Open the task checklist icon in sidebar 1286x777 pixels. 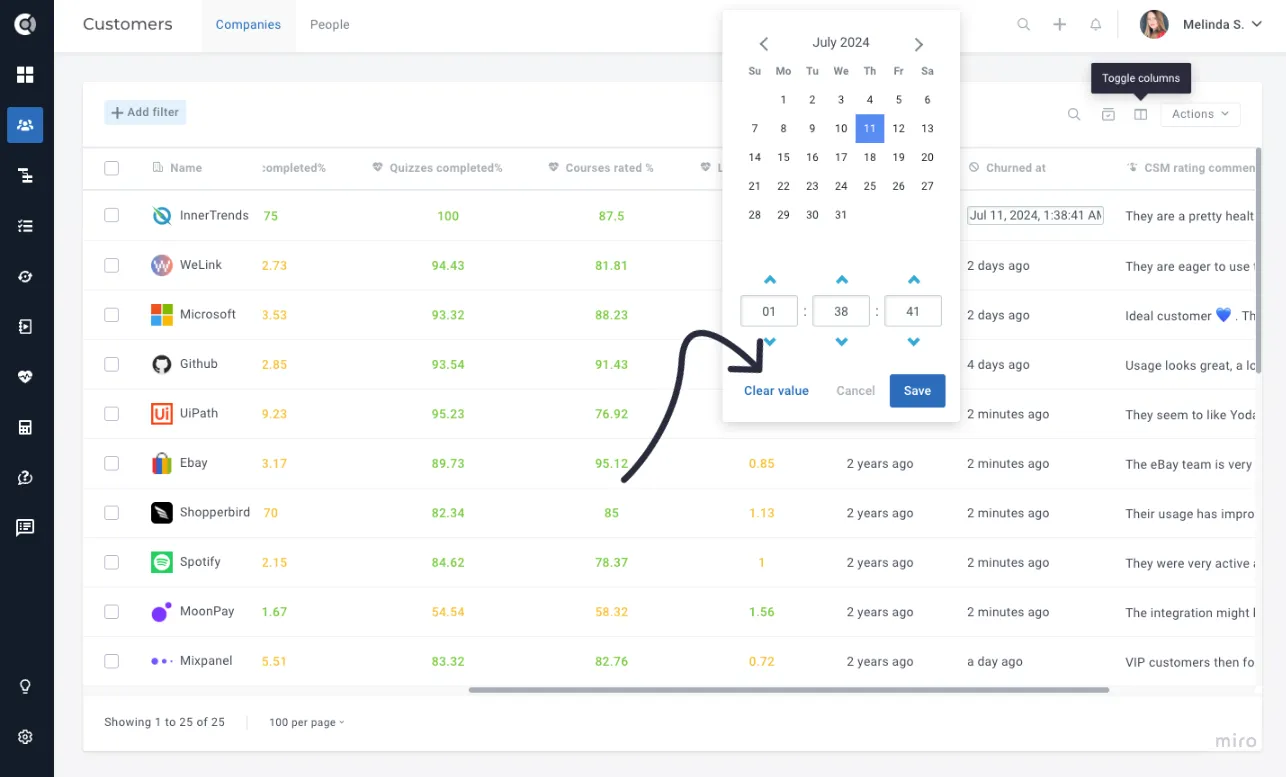pos(25,226)
